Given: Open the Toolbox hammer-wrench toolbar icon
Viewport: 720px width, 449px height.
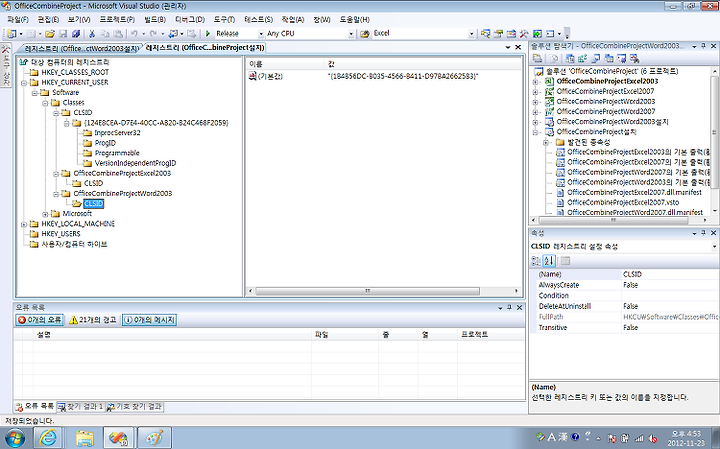Looking at the screenshot, I should 524,34.
